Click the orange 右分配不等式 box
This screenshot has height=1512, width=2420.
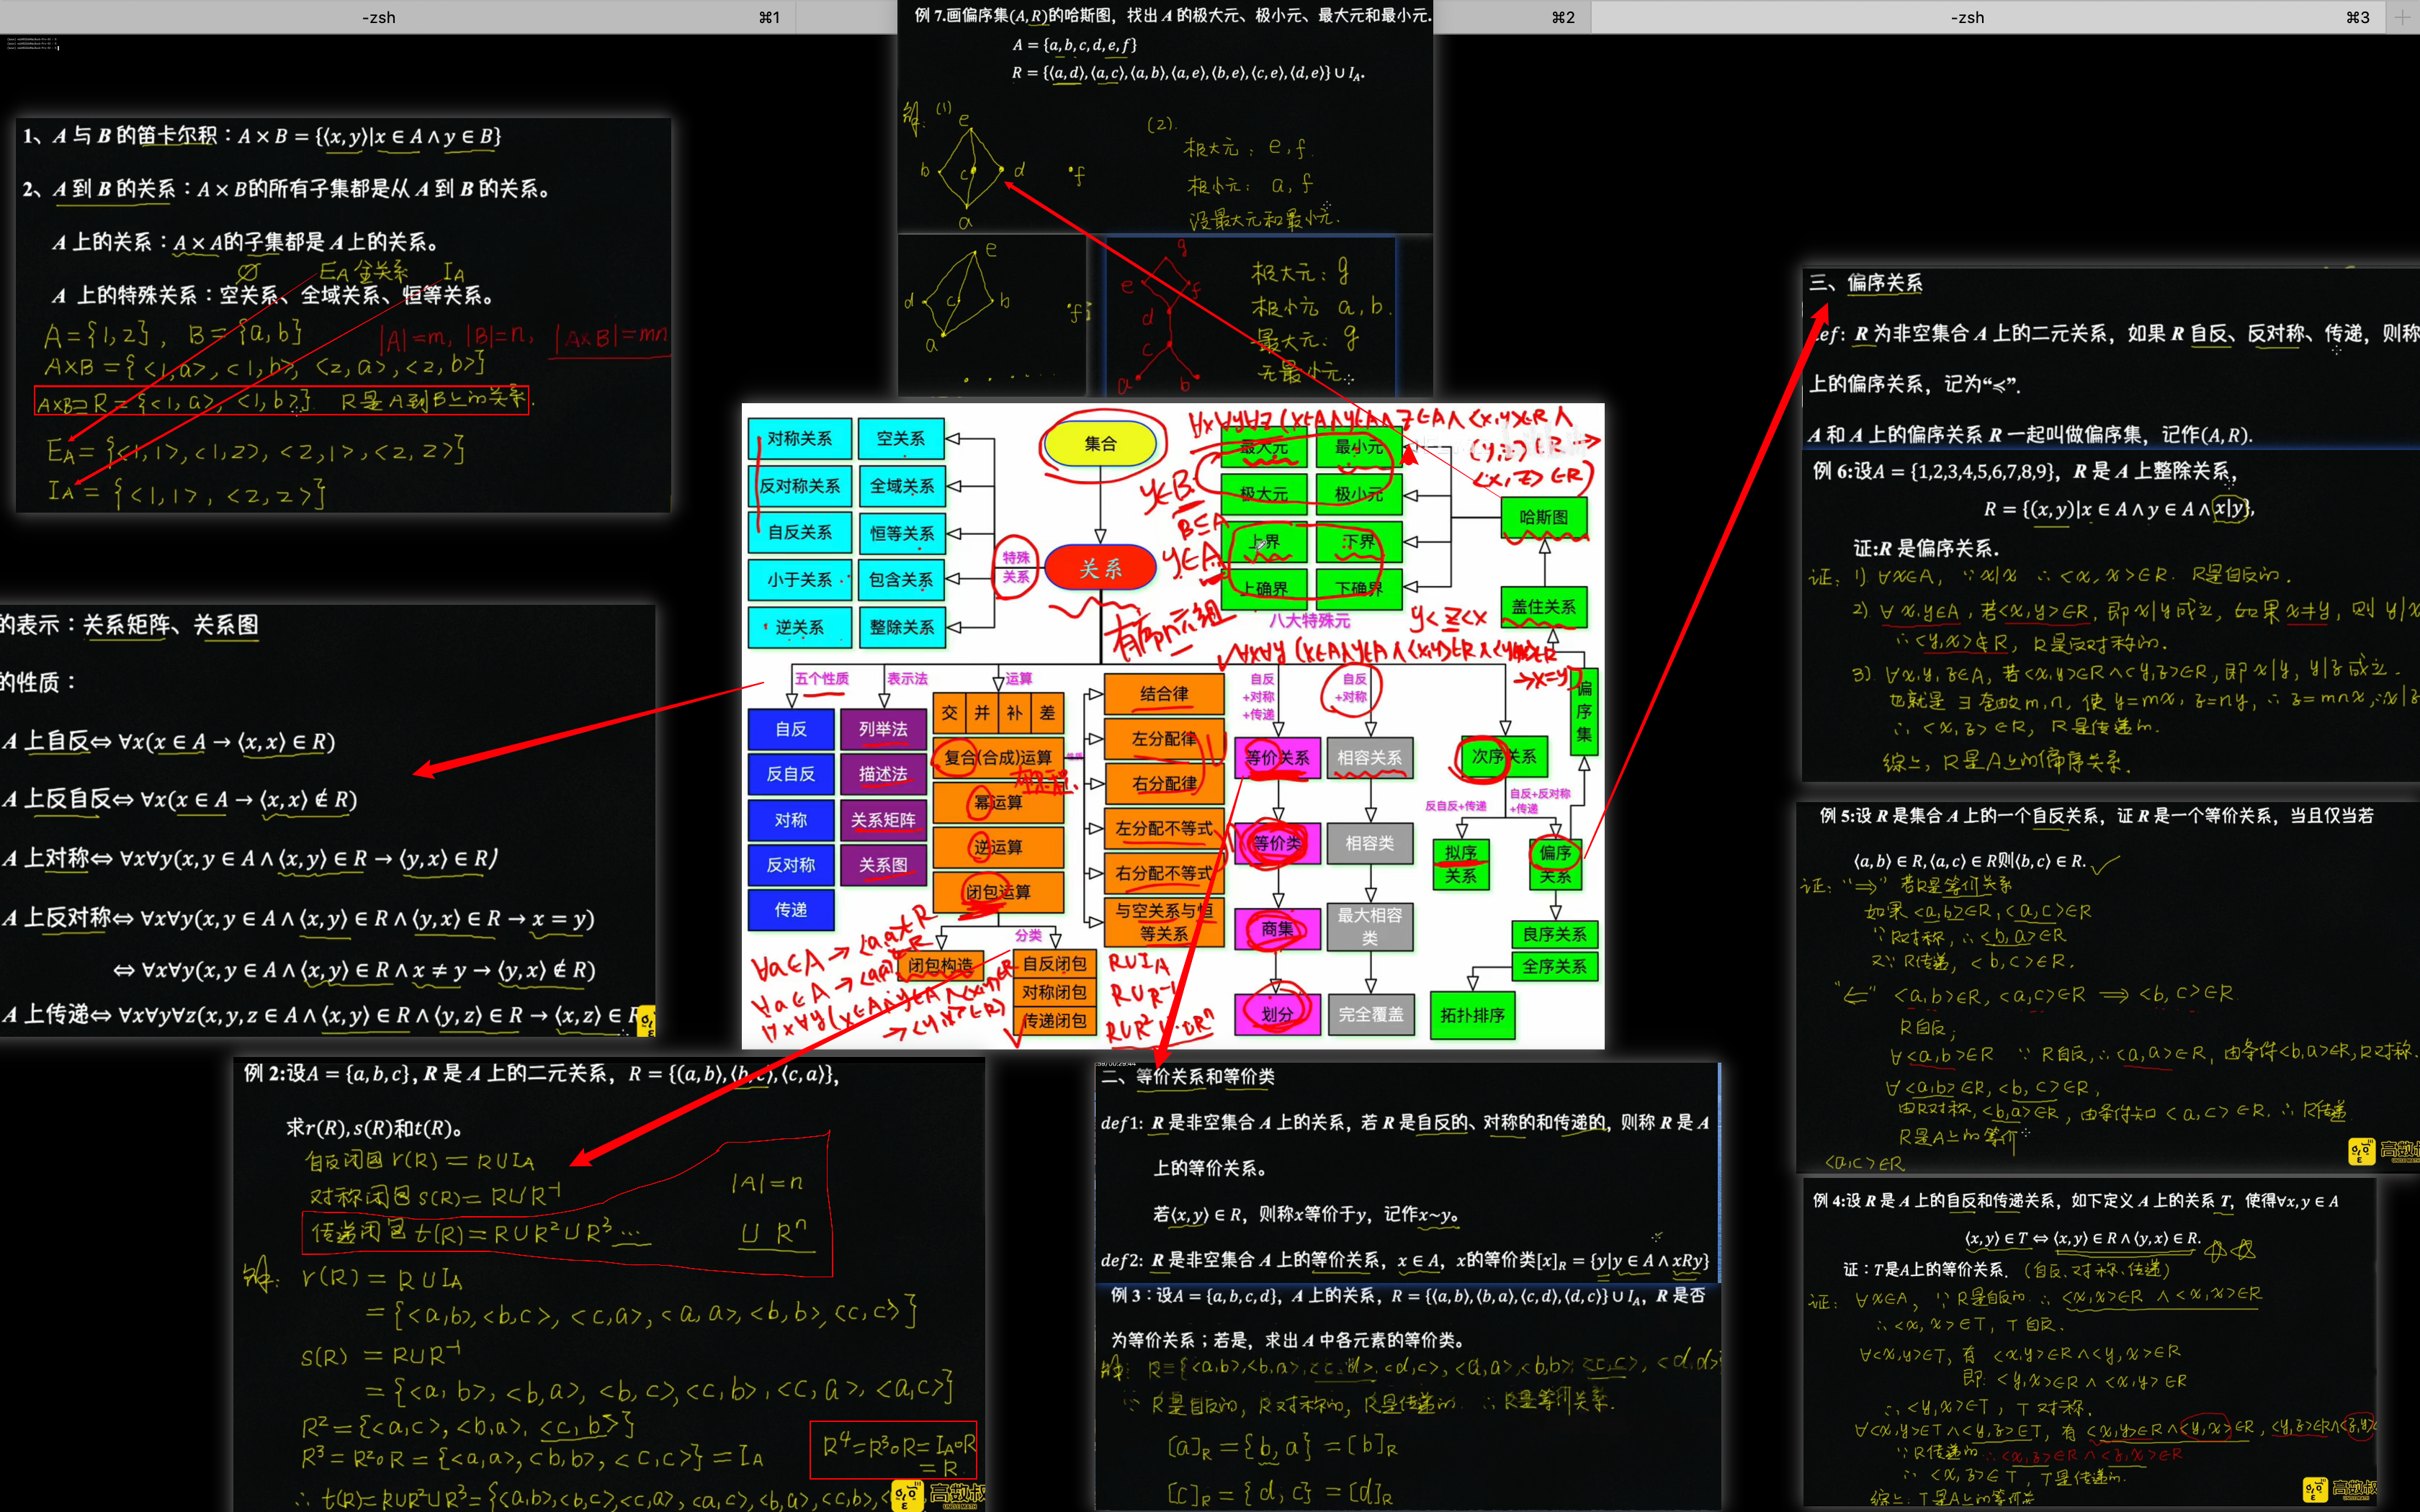(x=1164, y=873)
